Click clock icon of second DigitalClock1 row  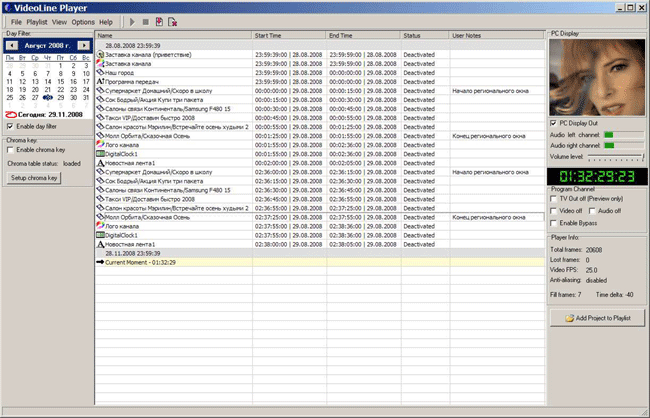coord(100,235)
